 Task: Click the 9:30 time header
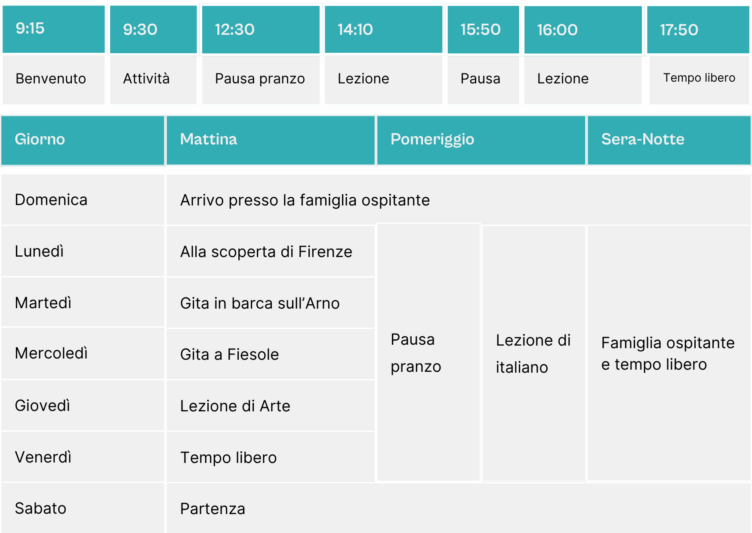tap(152, 30)
